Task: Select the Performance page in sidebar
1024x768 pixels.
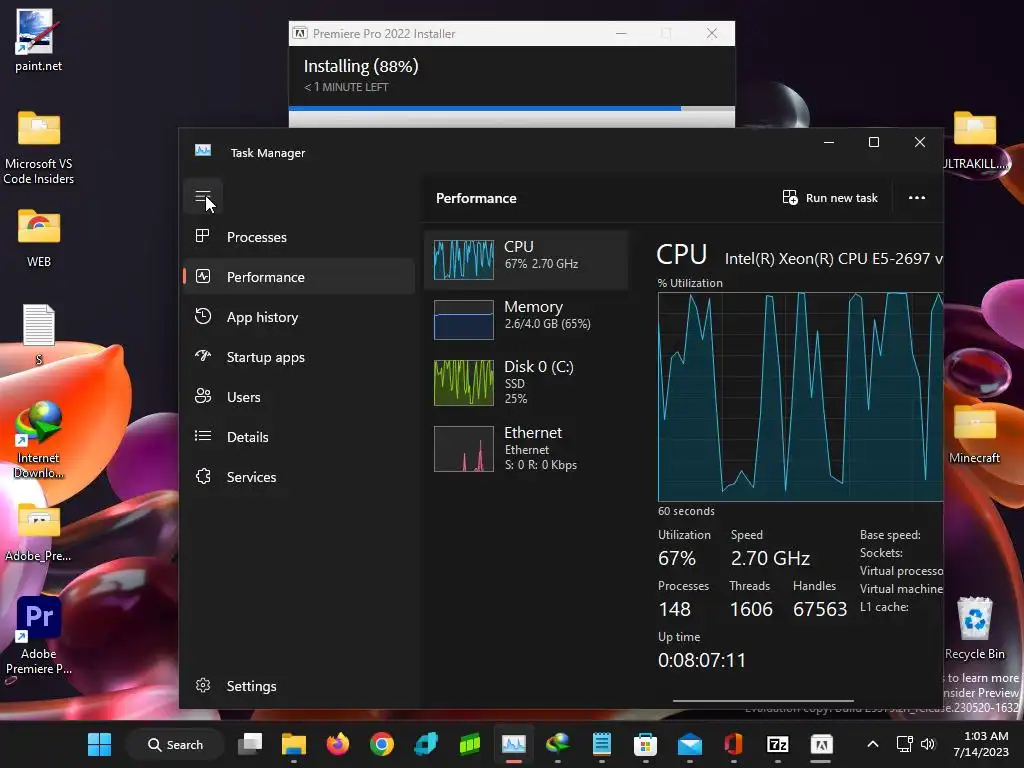Action: click(x=299, y=277)
